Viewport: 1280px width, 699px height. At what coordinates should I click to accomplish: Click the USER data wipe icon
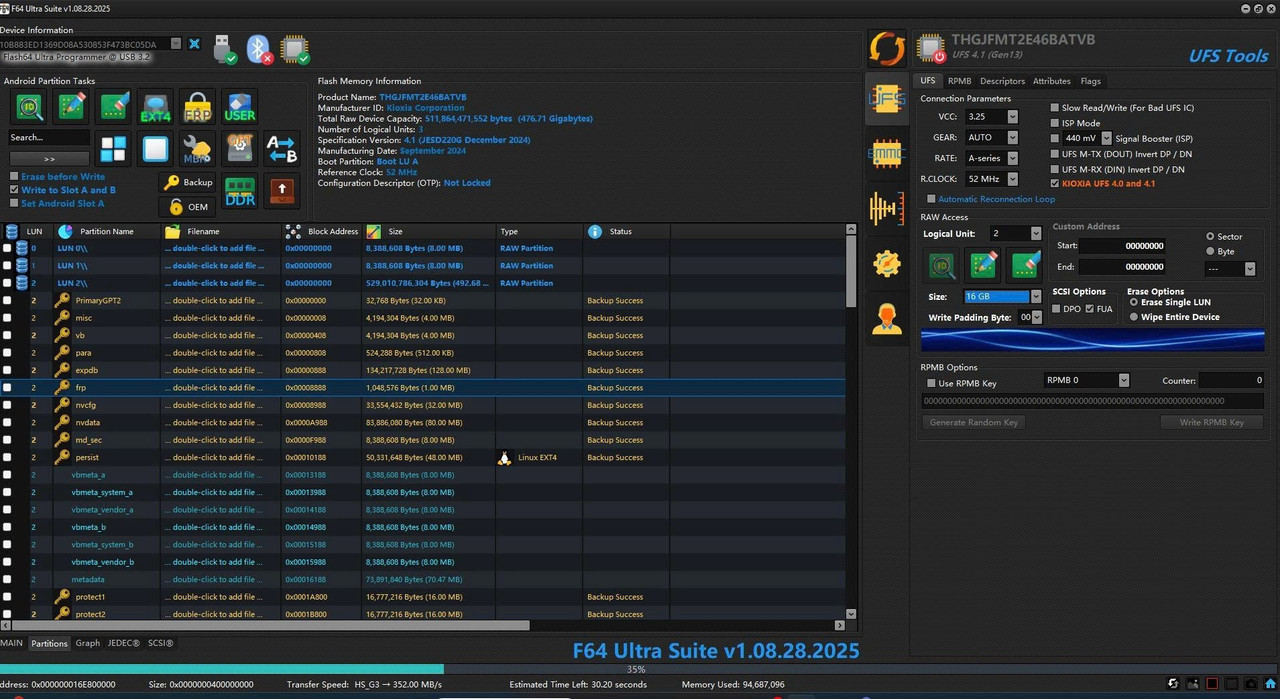coord(240,107)
